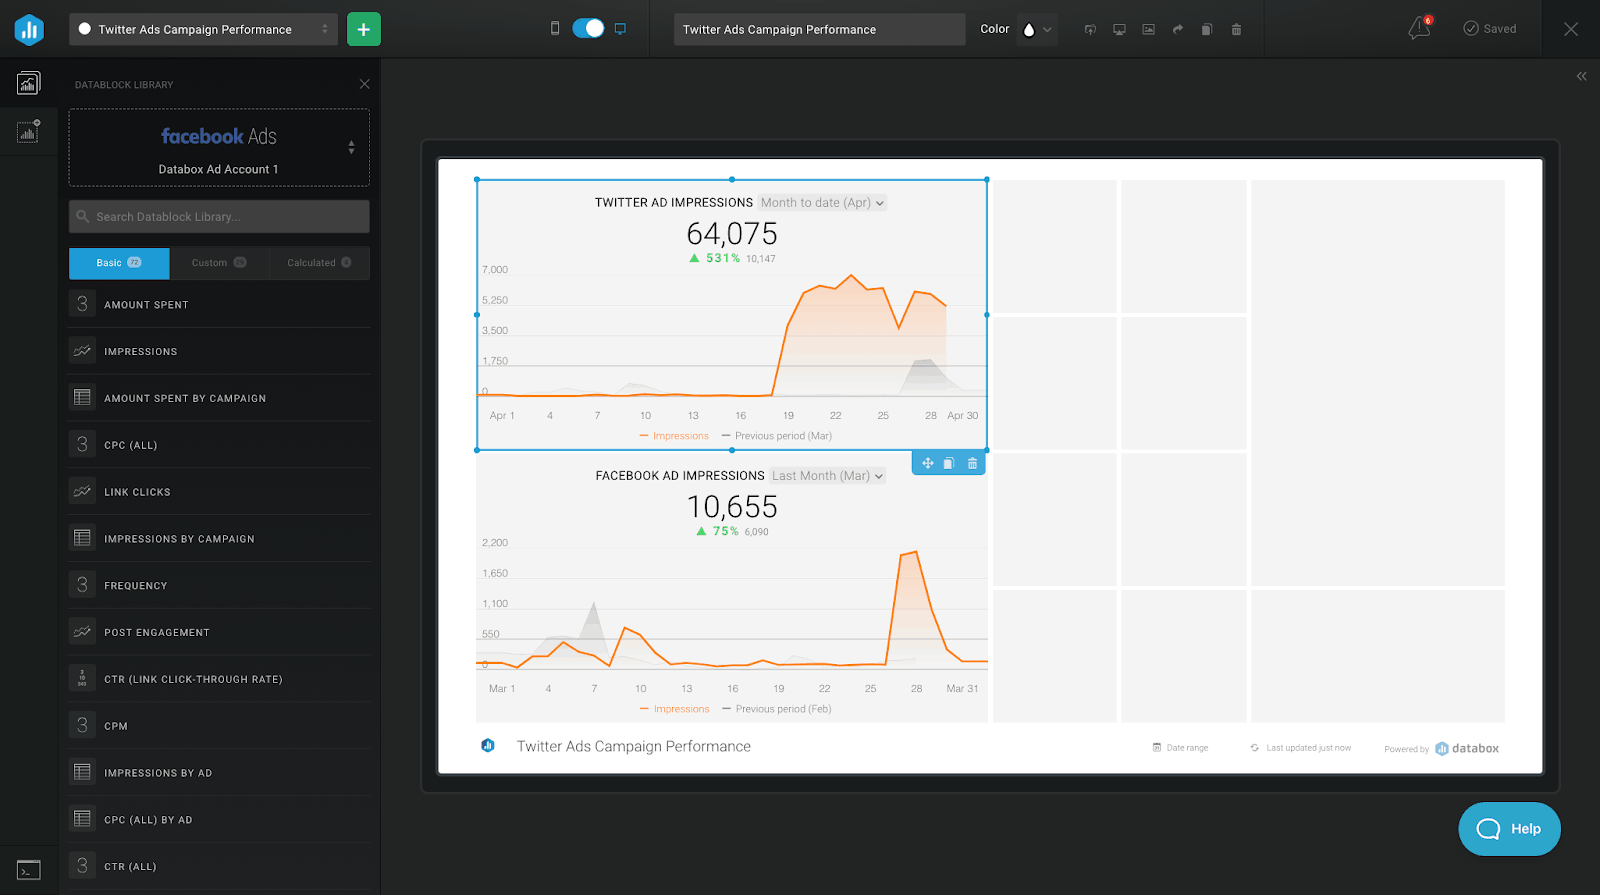The image size is (1600, 895).
Task: Switch to the Custom tab
Action: pyautogui.click(x=219, y=263)
